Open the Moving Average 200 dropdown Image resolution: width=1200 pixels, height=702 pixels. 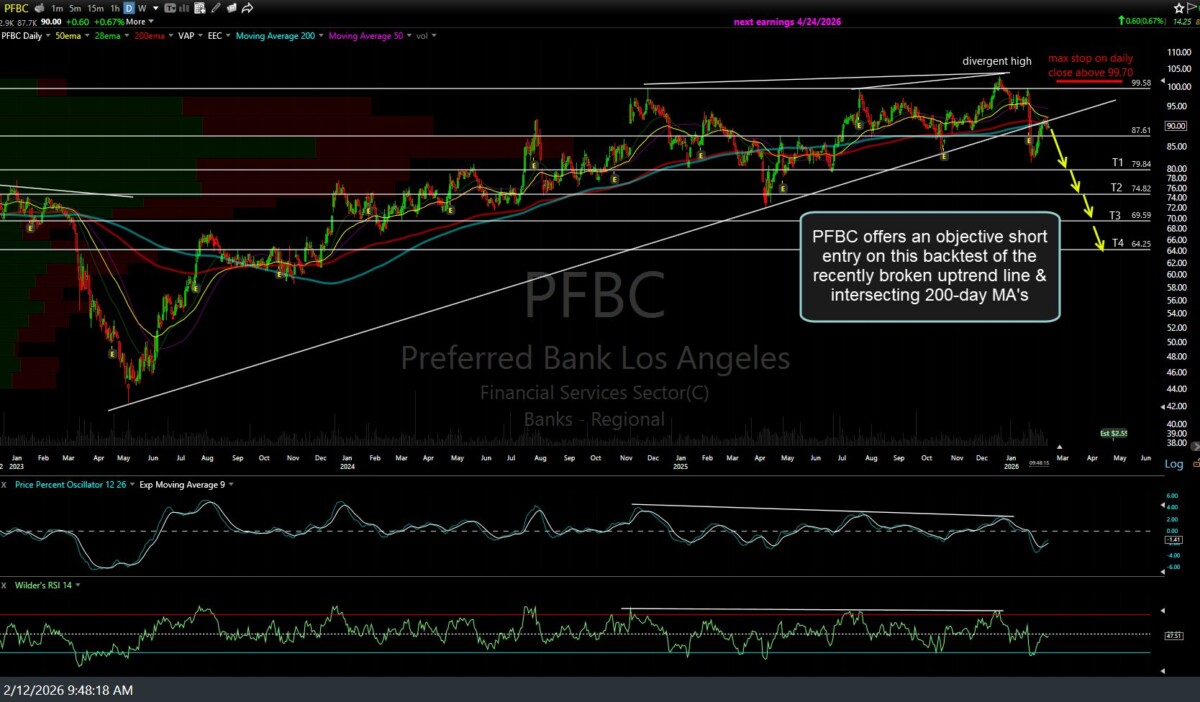pyautogui.click(x=321, y=36)
